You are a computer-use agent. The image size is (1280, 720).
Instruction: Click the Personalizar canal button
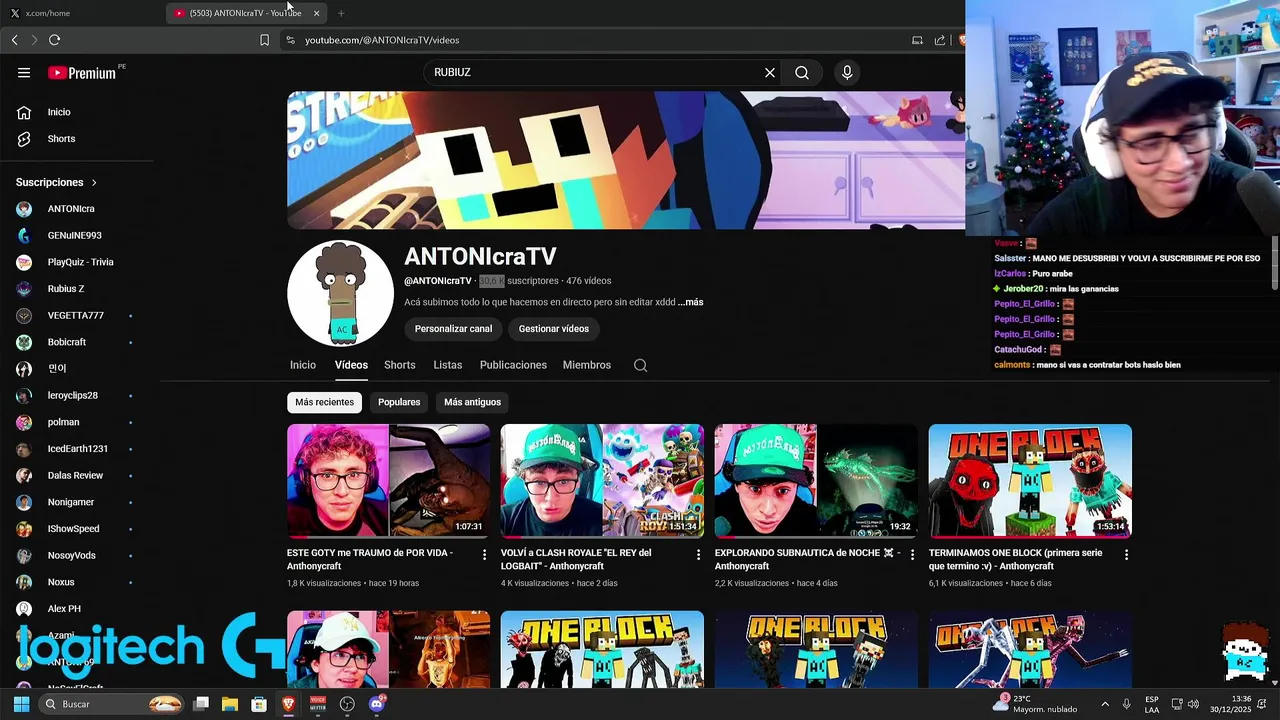point(453,329)
